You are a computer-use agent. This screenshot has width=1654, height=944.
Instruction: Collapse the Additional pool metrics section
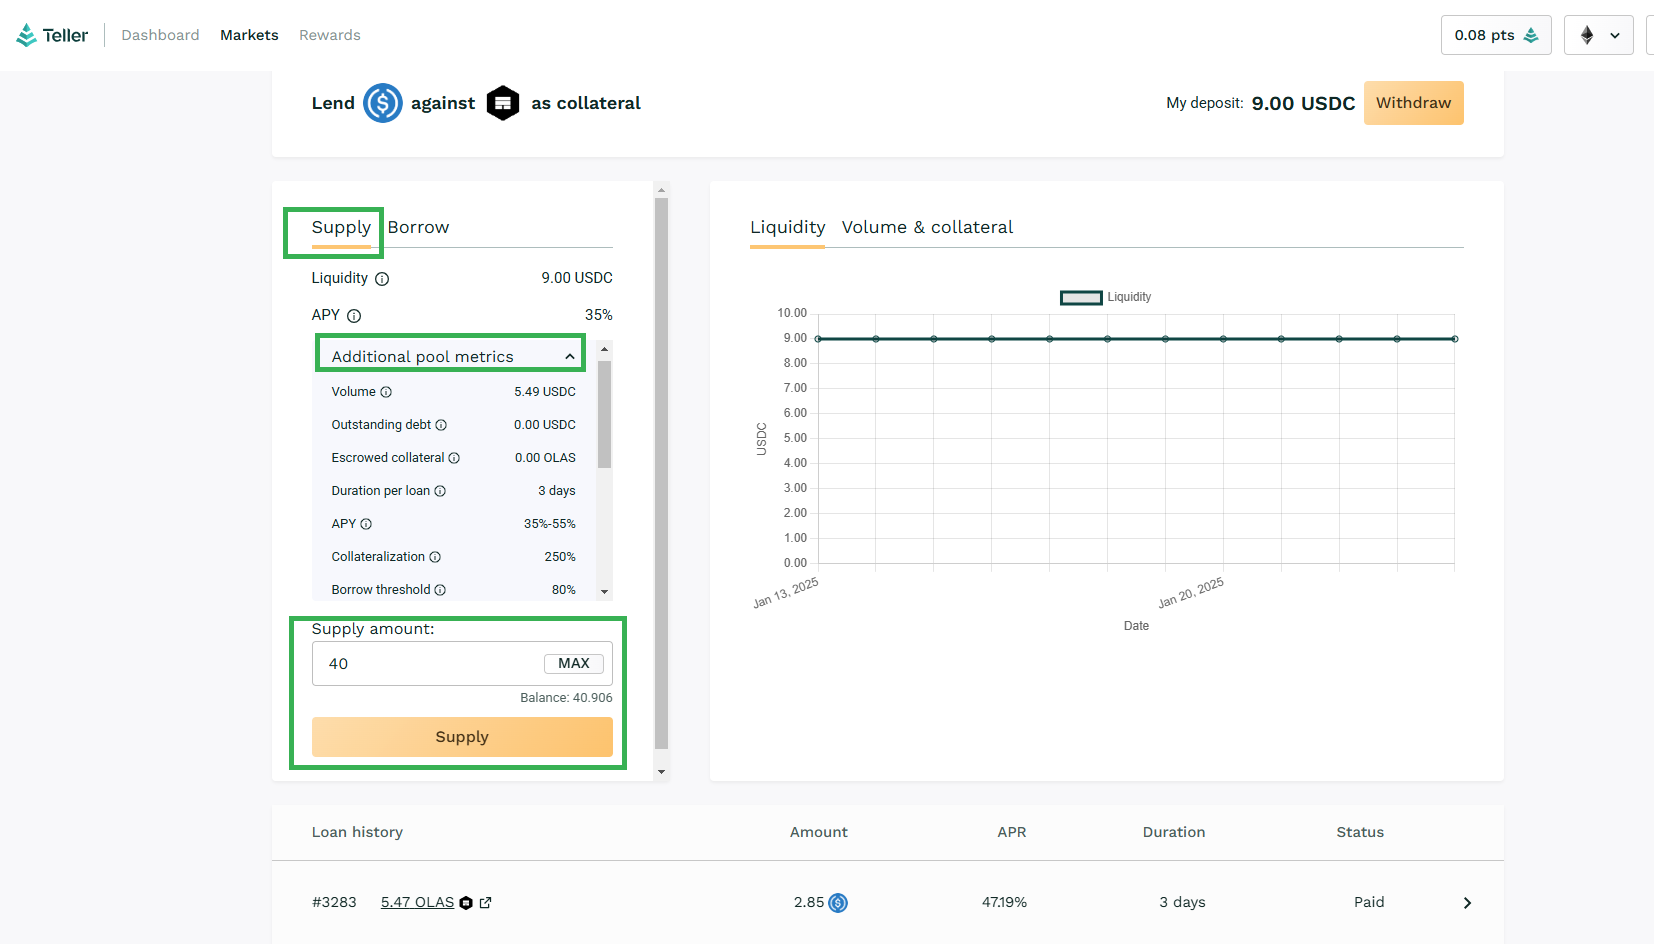point(569,357)
